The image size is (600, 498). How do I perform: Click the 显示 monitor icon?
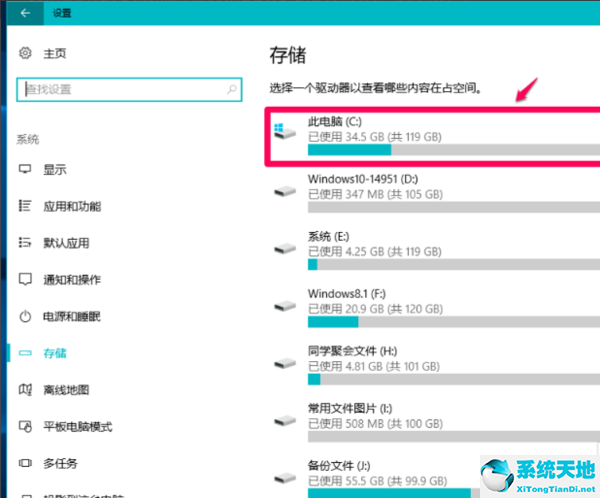click(x=25, y=169)
